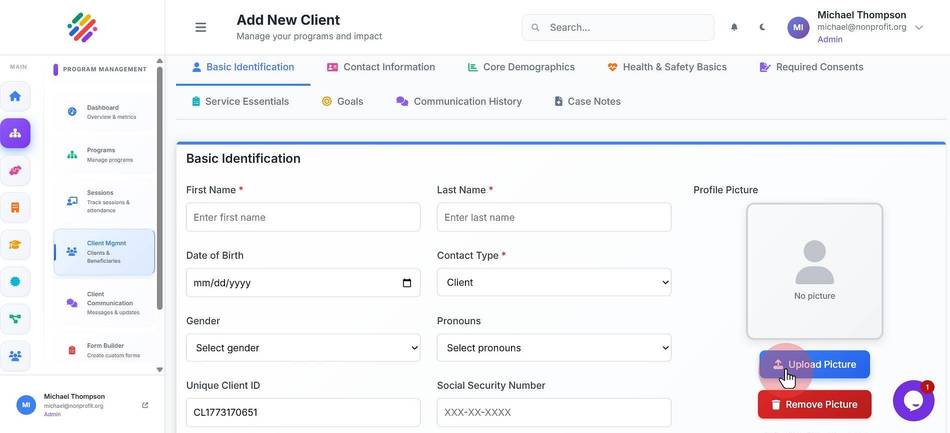Viewport: 950px width, 433px height.
Task: Focus the Last Name input field
Action: pos(554,217)
